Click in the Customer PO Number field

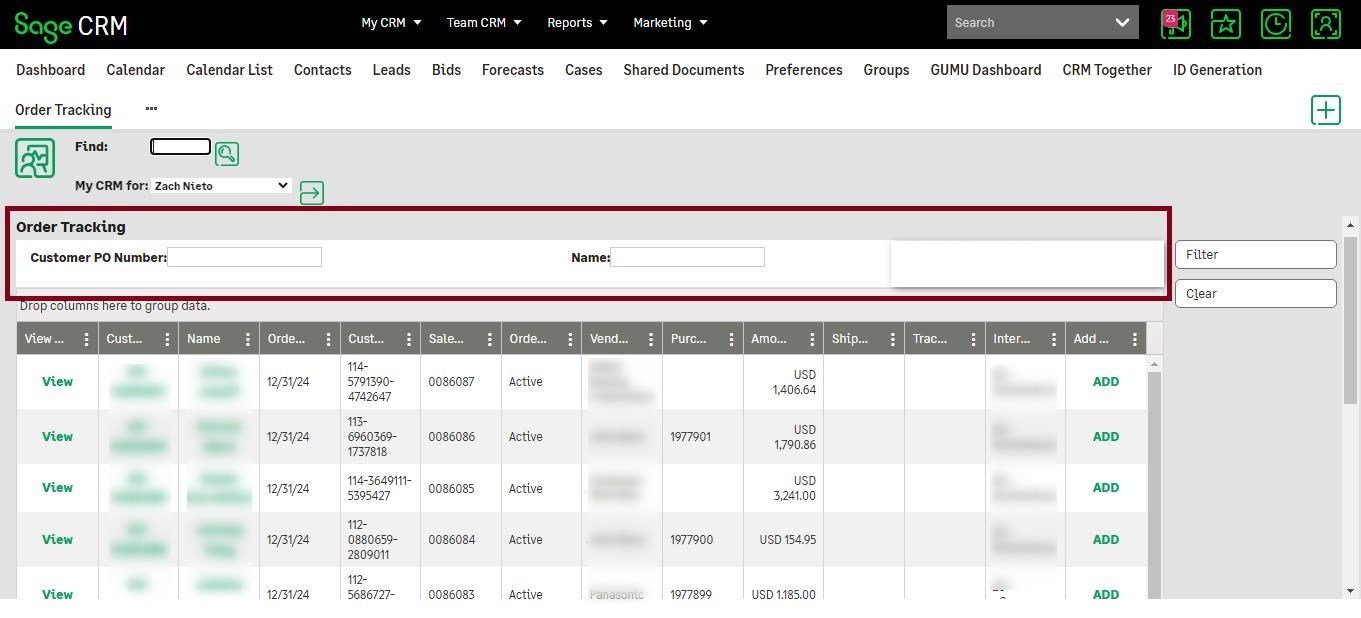coord(244,258)
